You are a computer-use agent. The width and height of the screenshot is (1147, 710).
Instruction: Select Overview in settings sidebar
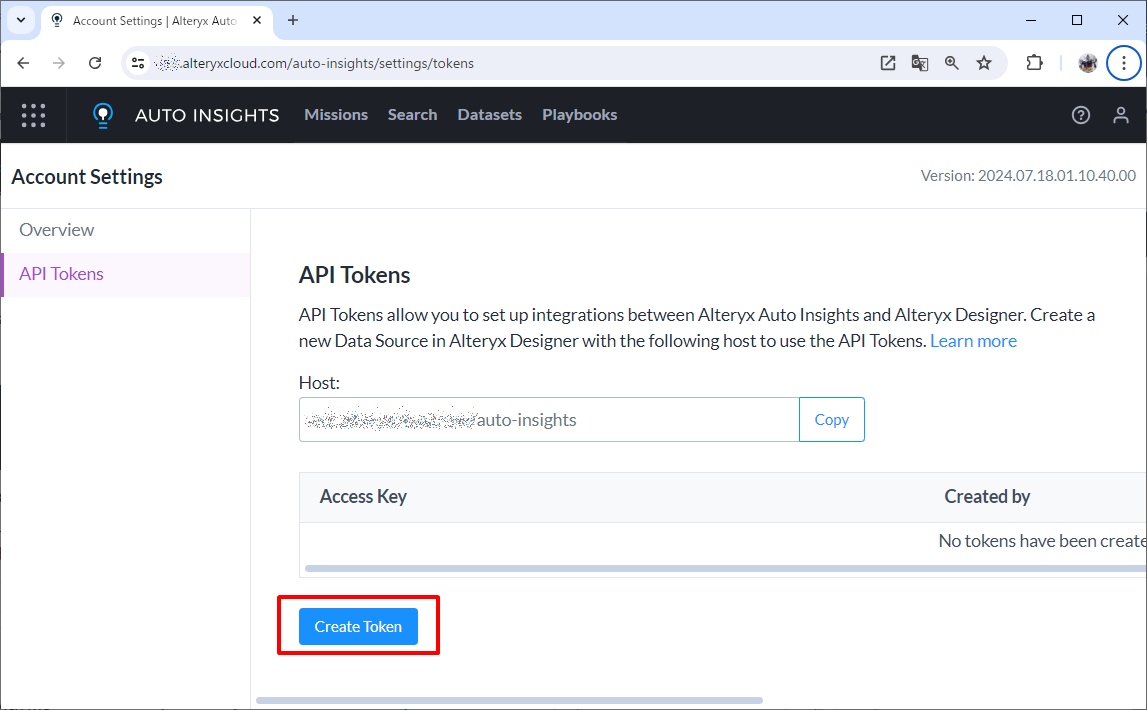[x=57, y=230]
